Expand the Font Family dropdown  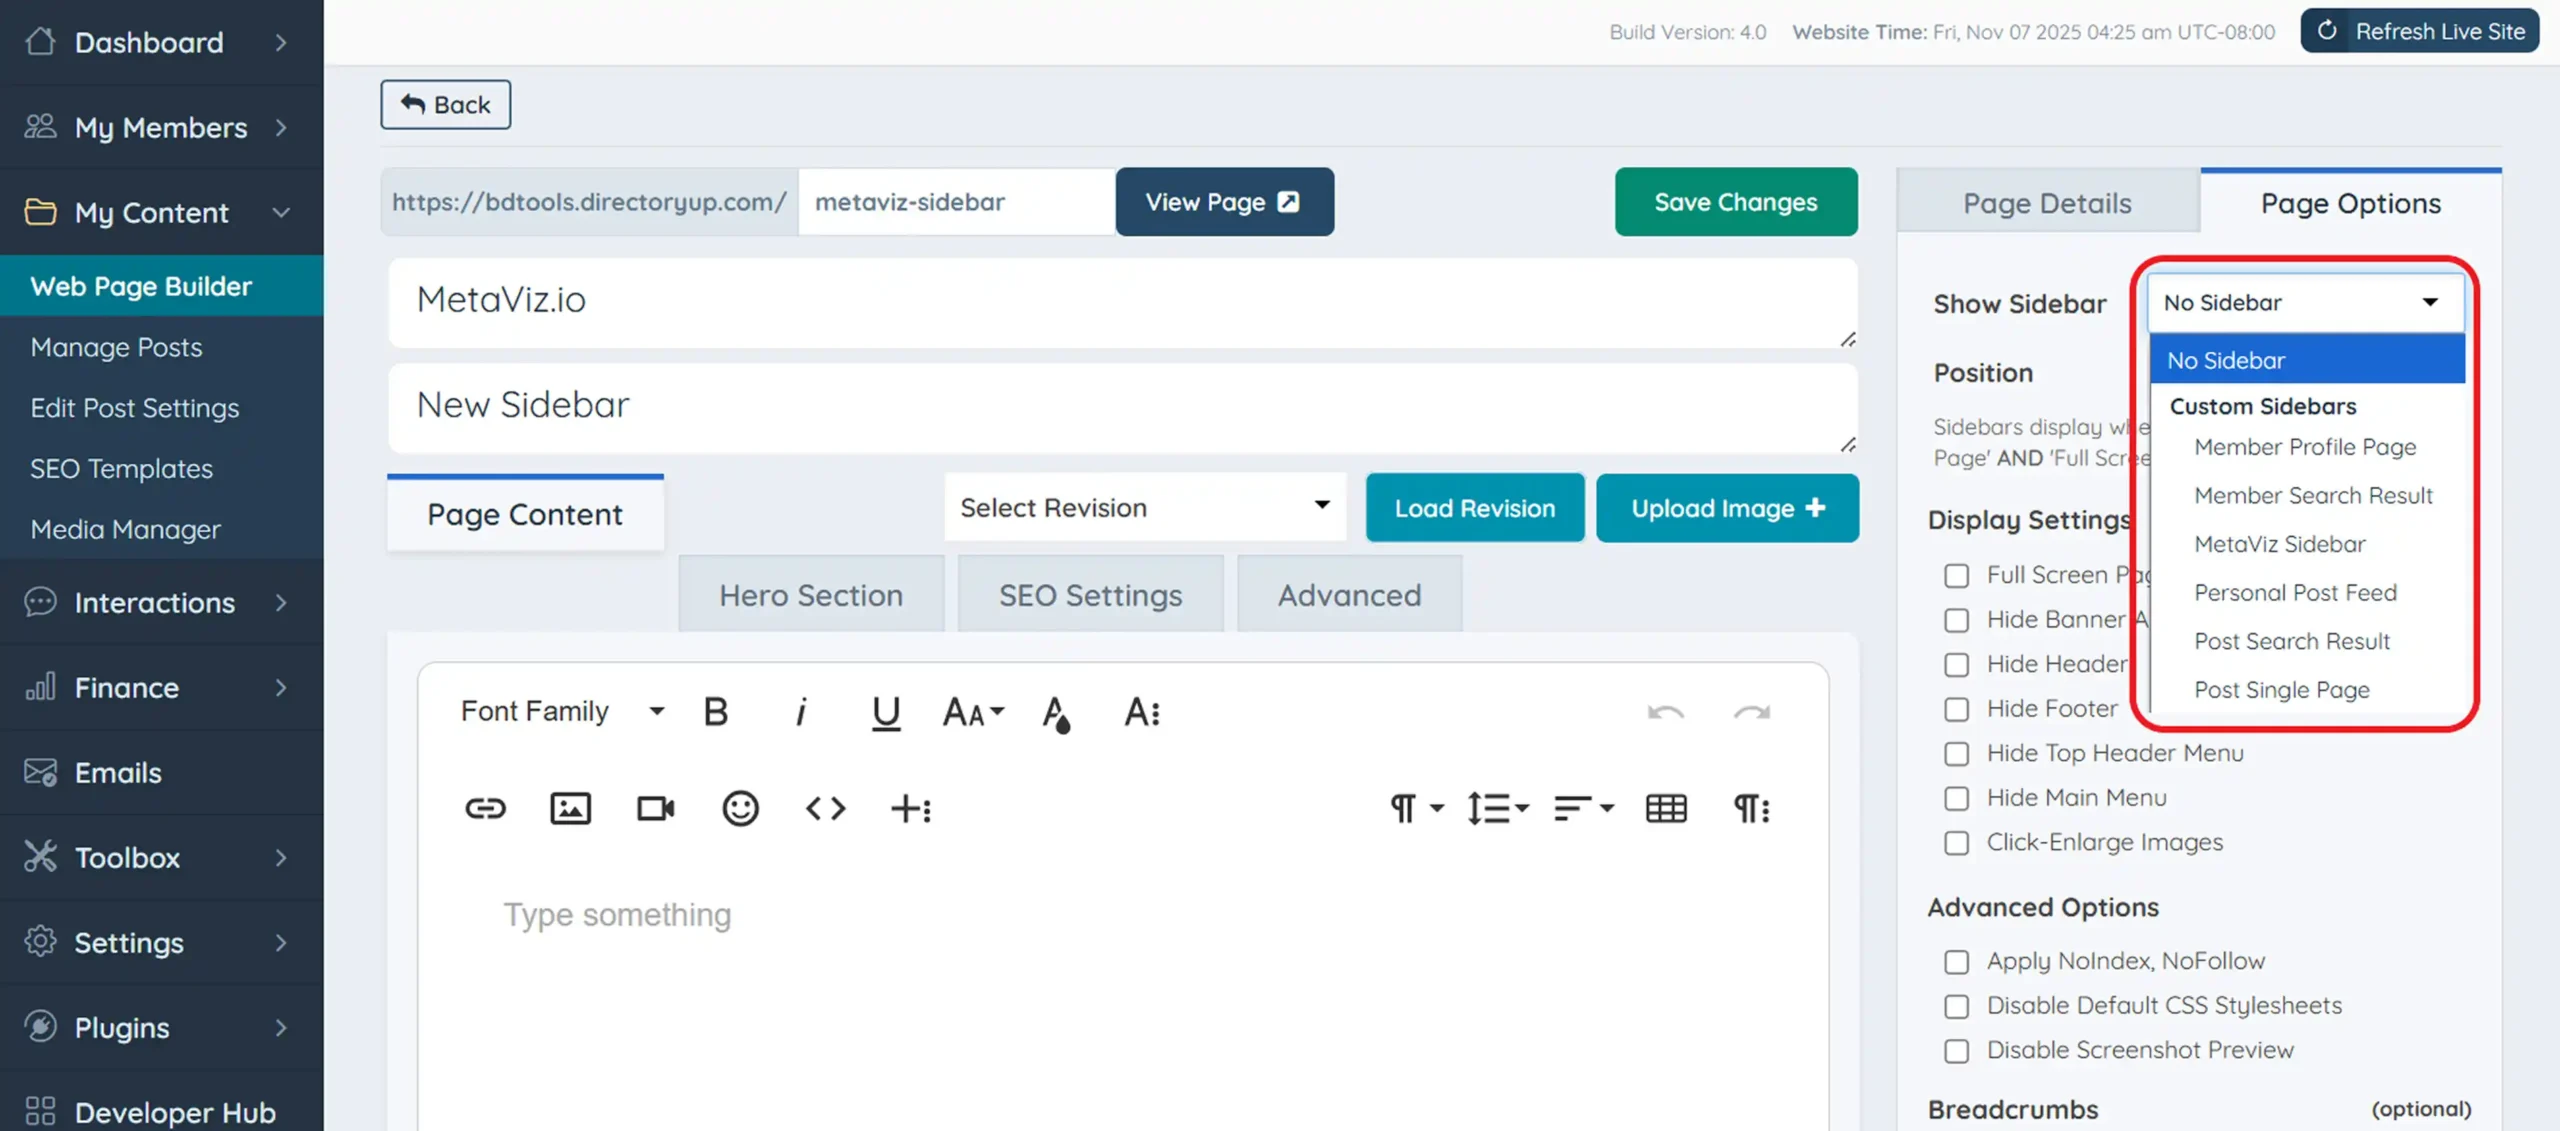coord(561,712)
